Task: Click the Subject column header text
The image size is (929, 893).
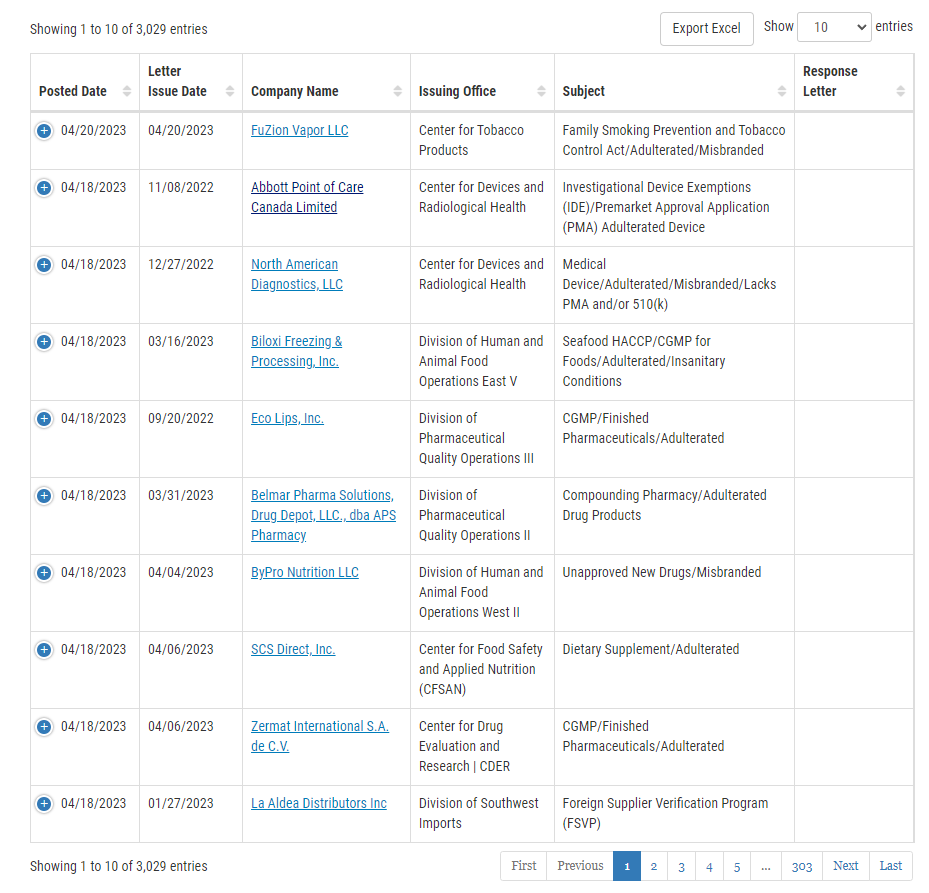Action: tap(584, 91)
